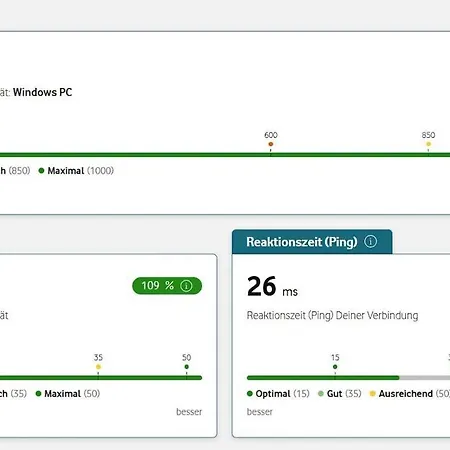Click 'besser' label in upload card
The height and width of the screenshot is (450, 450).
tap(189, 412)
